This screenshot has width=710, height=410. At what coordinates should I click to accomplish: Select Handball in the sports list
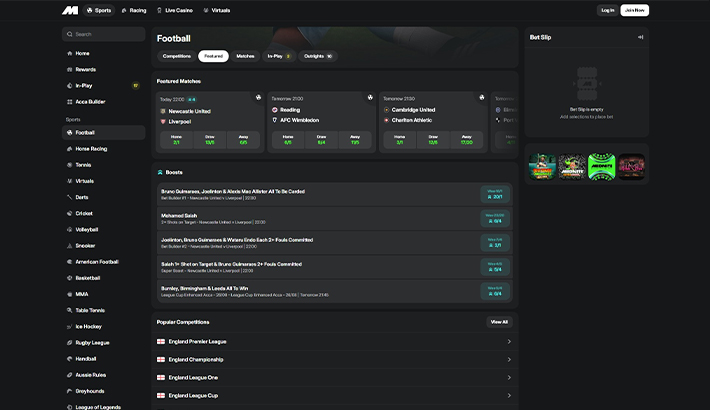tap(104, 359)
